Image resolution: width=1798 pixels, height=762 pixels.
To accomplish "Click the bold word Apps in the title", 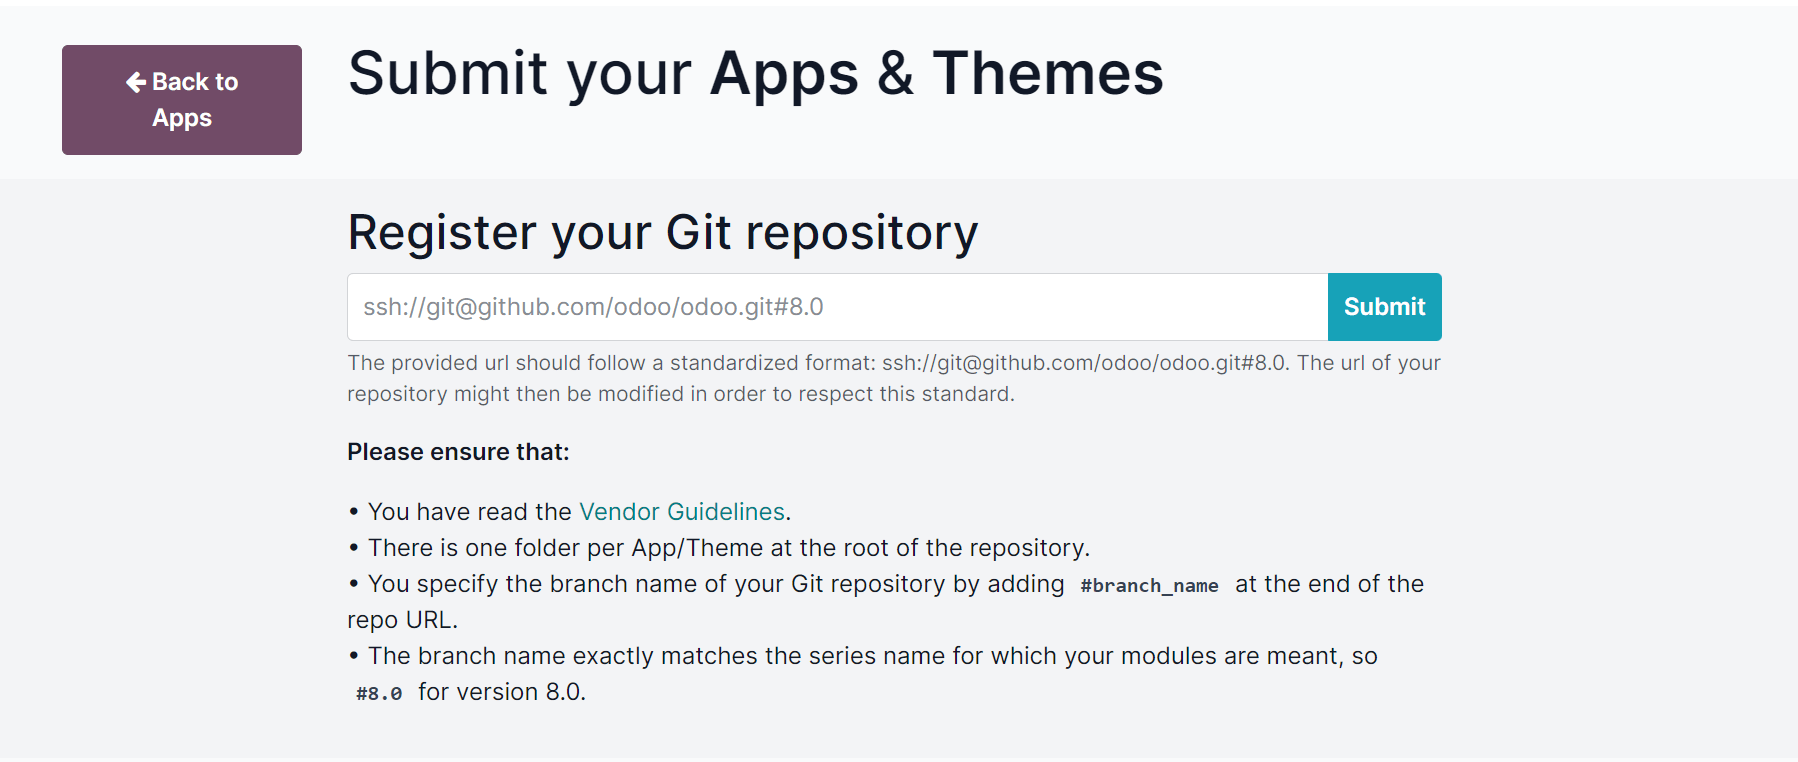I will click(x=784, y=76).
